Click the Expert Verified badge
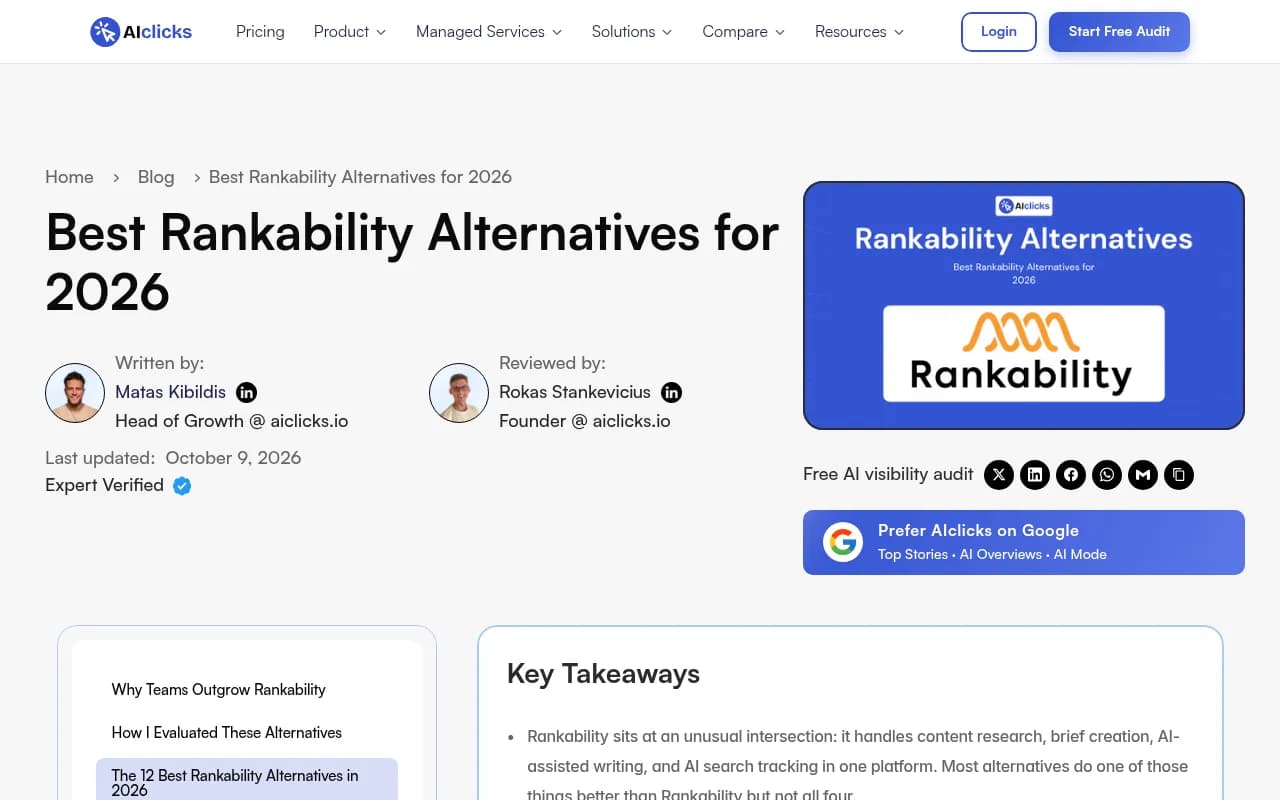Viewport: 1280px width, 800px height. pos(182,486)
